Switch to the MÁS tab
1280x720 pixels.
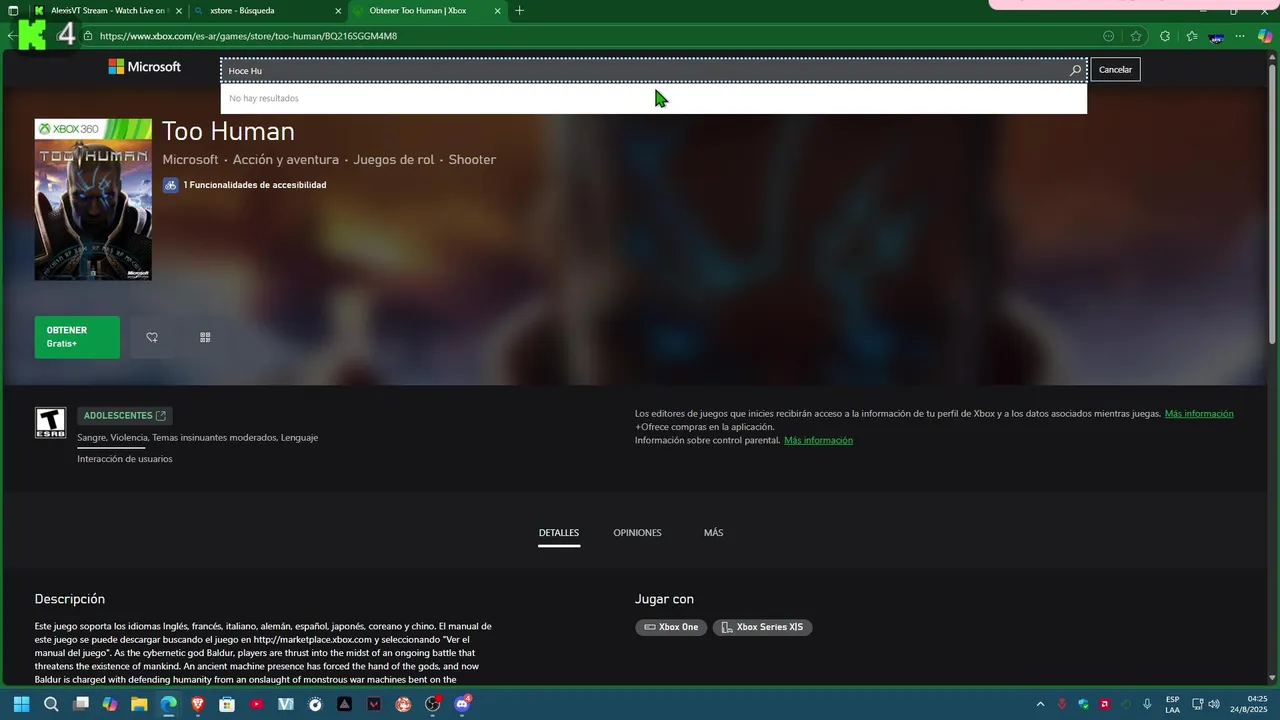[x=713, y=533]
